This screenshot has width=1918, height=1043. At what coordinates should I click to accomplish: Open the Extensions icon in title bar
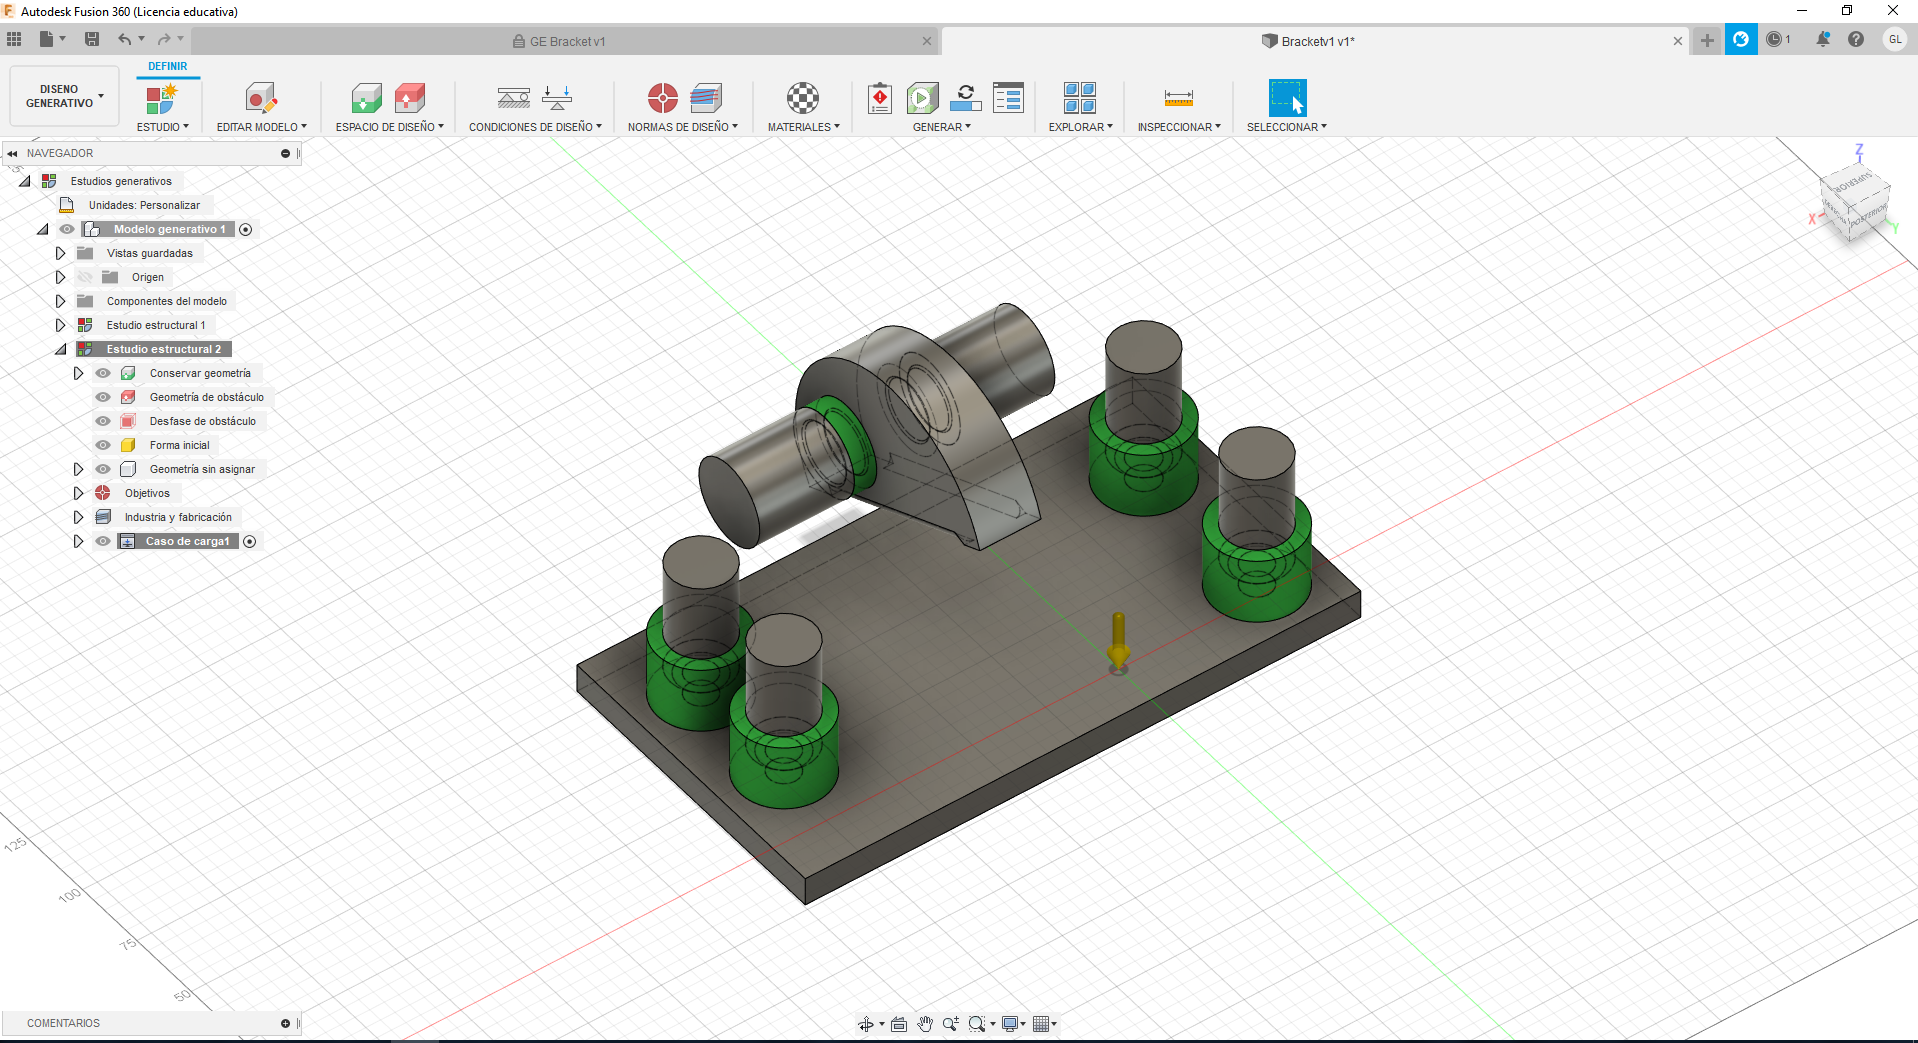click(1741, 39)
